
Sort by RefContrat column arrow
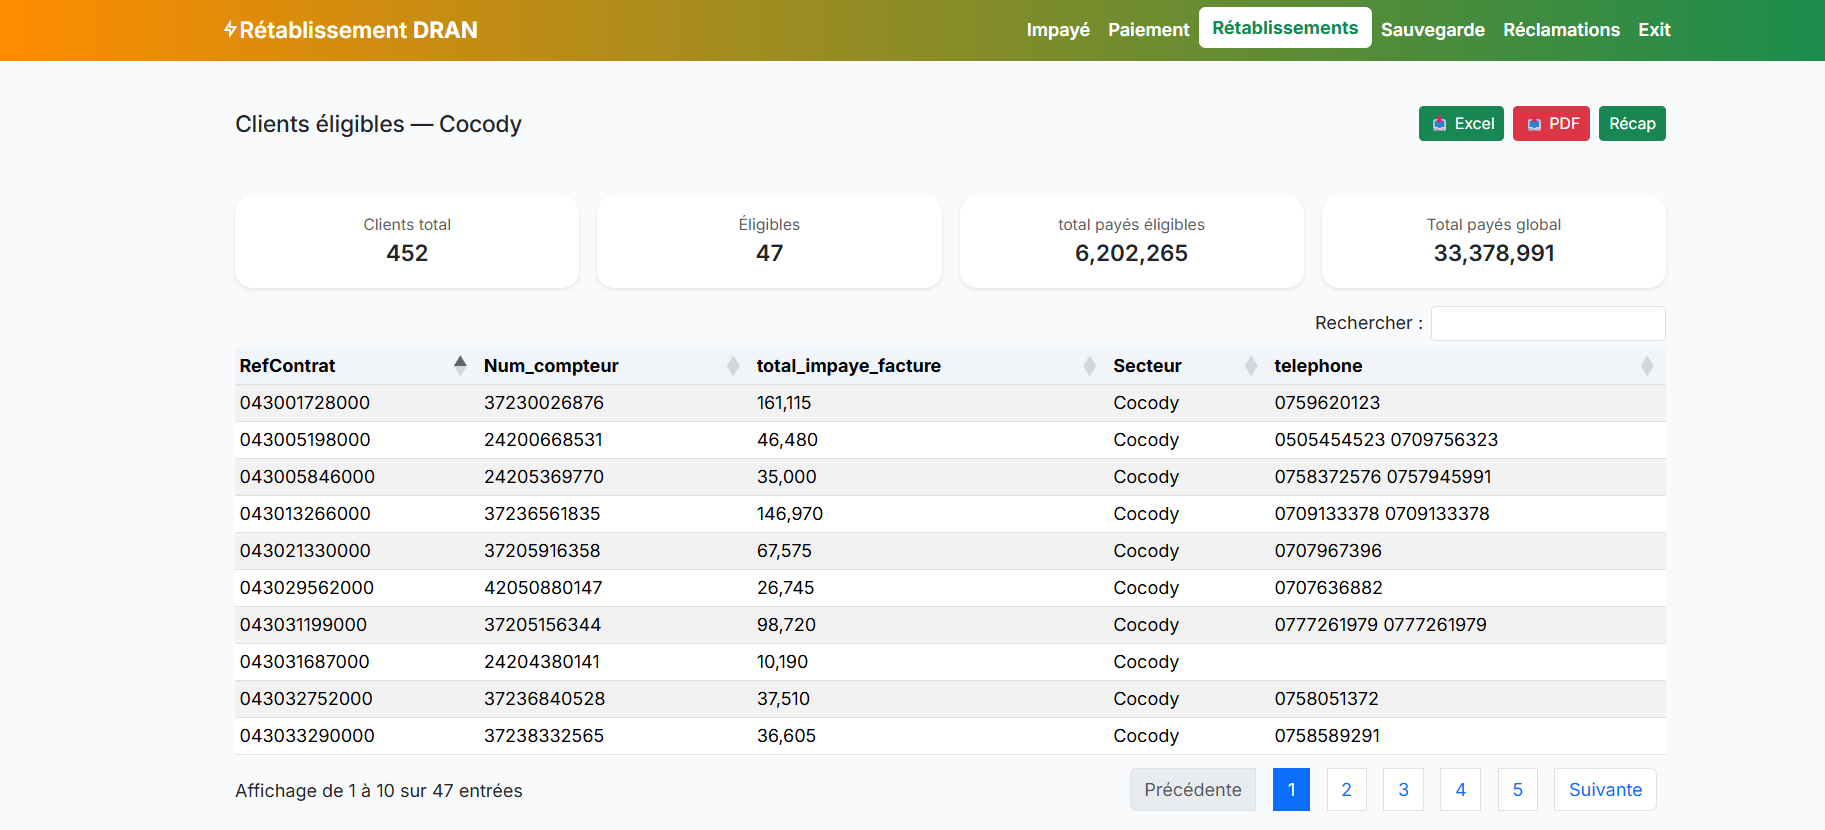460,365
